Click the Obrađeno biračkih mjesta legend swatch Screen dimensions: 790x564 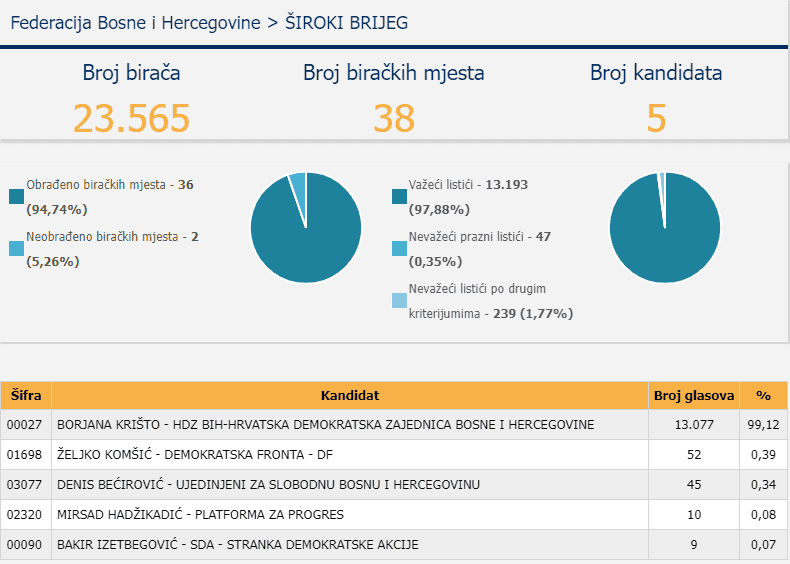pos(16,196)
